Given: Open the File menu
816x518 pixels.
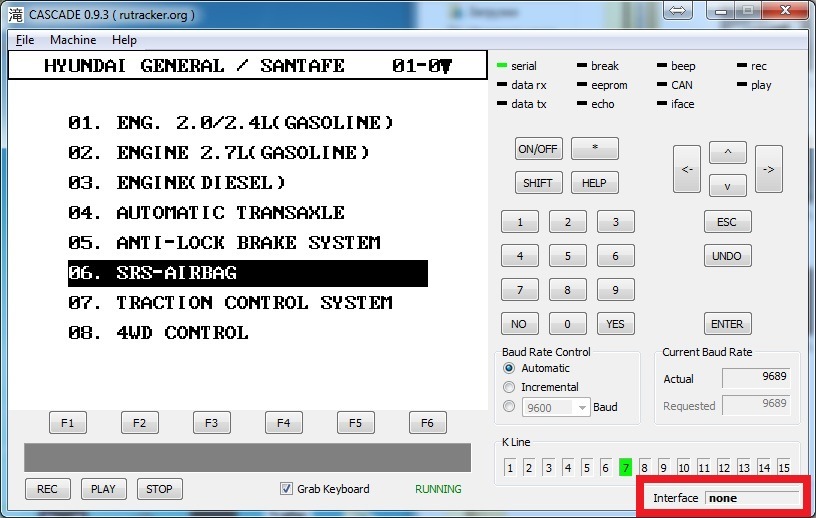Looking at the screenshot, I should click(25, 40).
